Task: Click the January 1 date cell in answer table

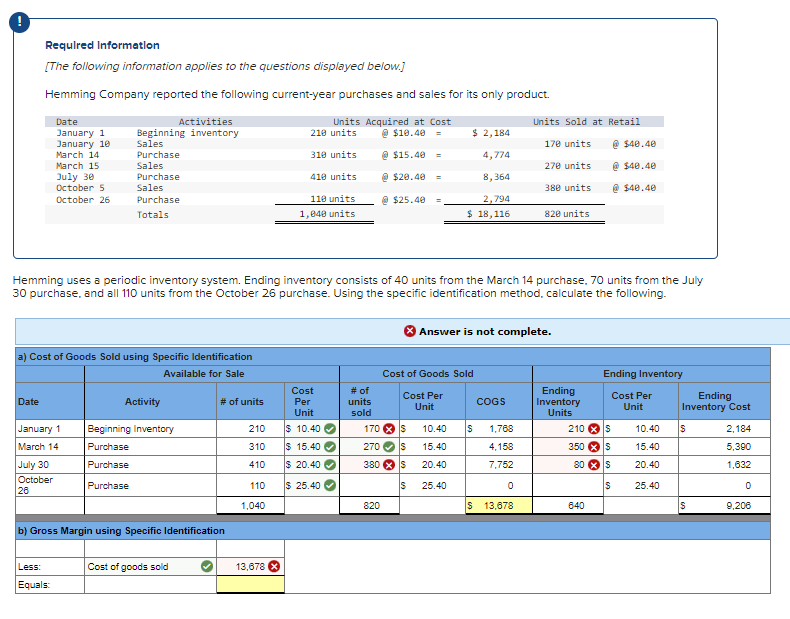Action: pyautogui.click(x=50, y=429)
